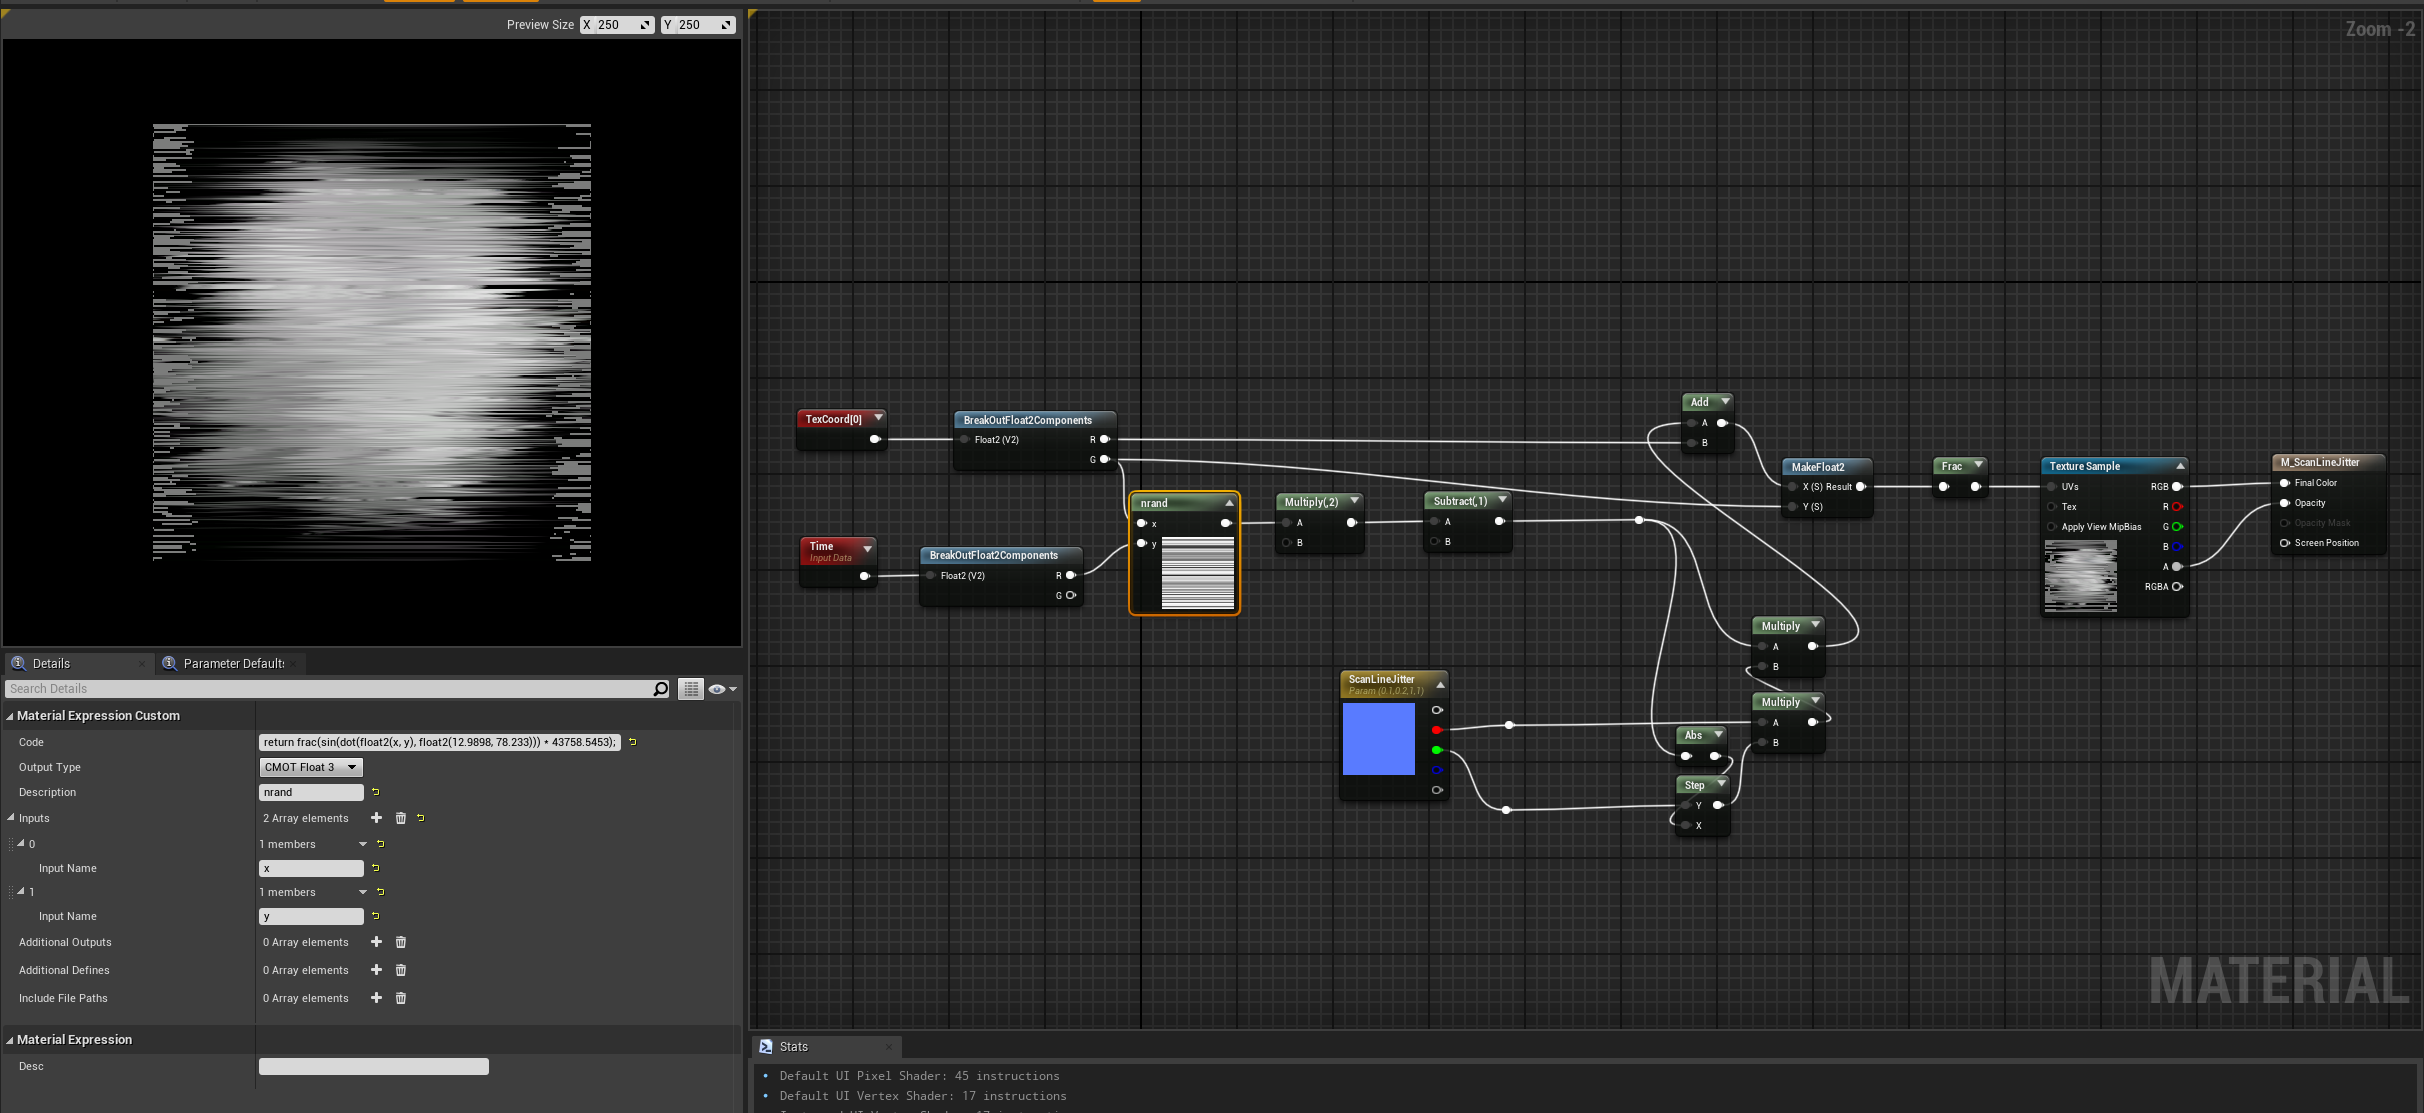Open the CMOT Float 3 output type dropdown
Viewport: 2424px width, 1113px height.
pos(310,766)
